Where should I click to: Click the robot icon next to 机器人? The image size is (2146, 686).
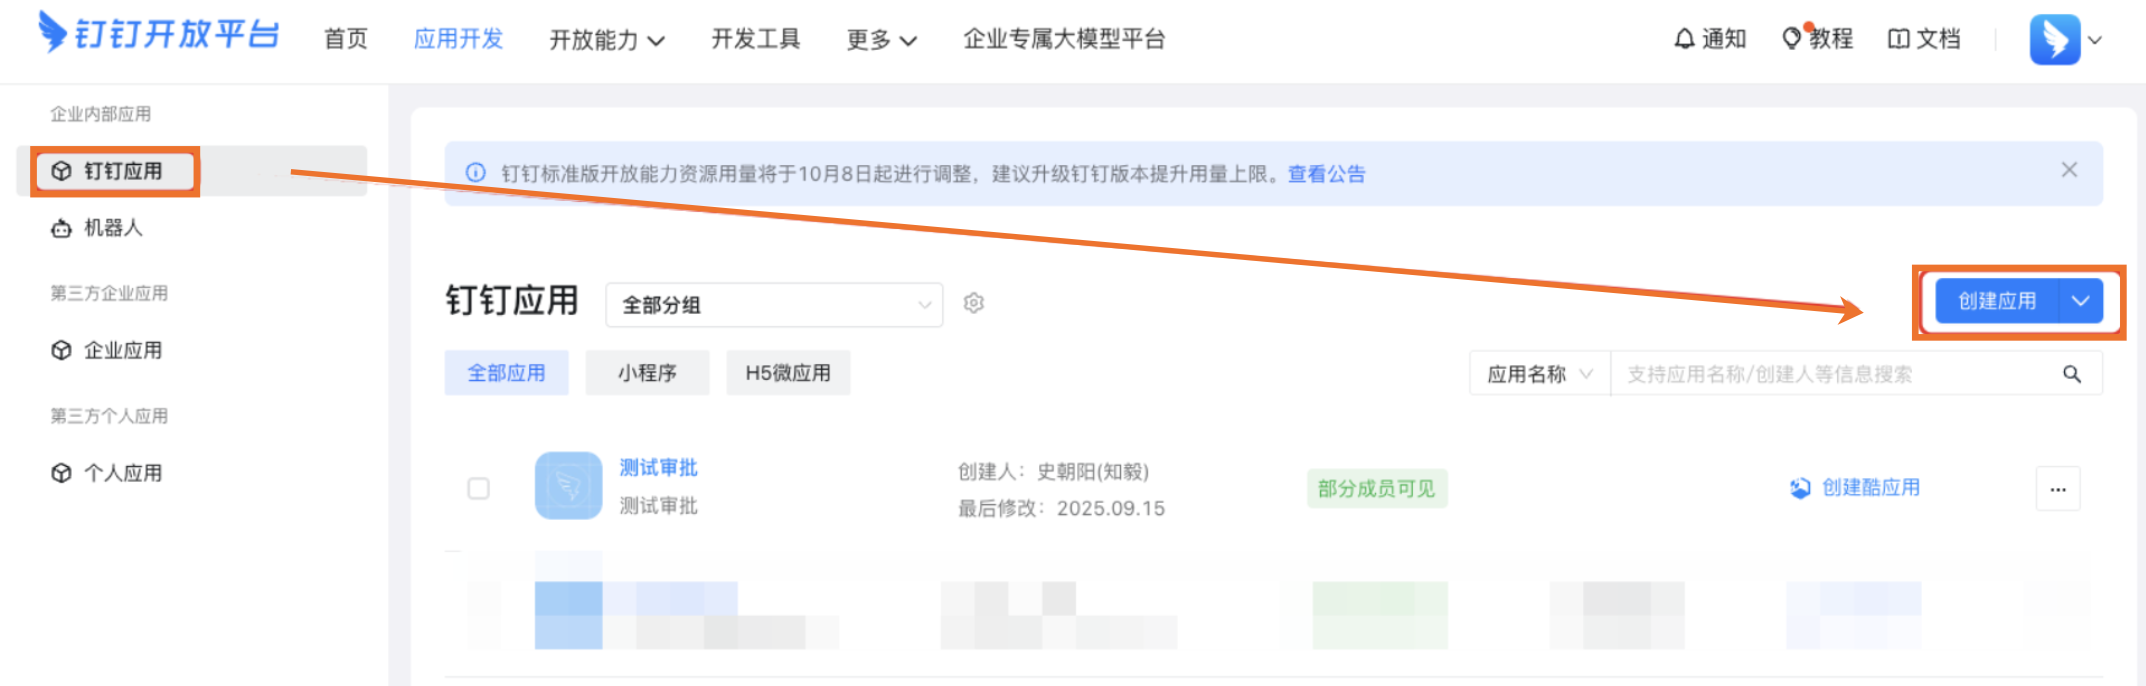coord(61,229)
